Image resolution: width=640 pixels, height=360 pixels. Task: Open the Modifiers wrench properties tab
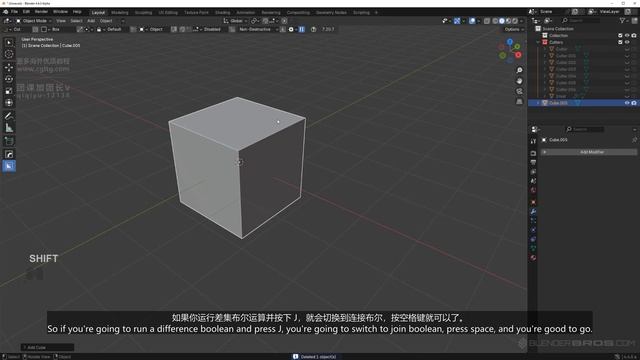533,211
